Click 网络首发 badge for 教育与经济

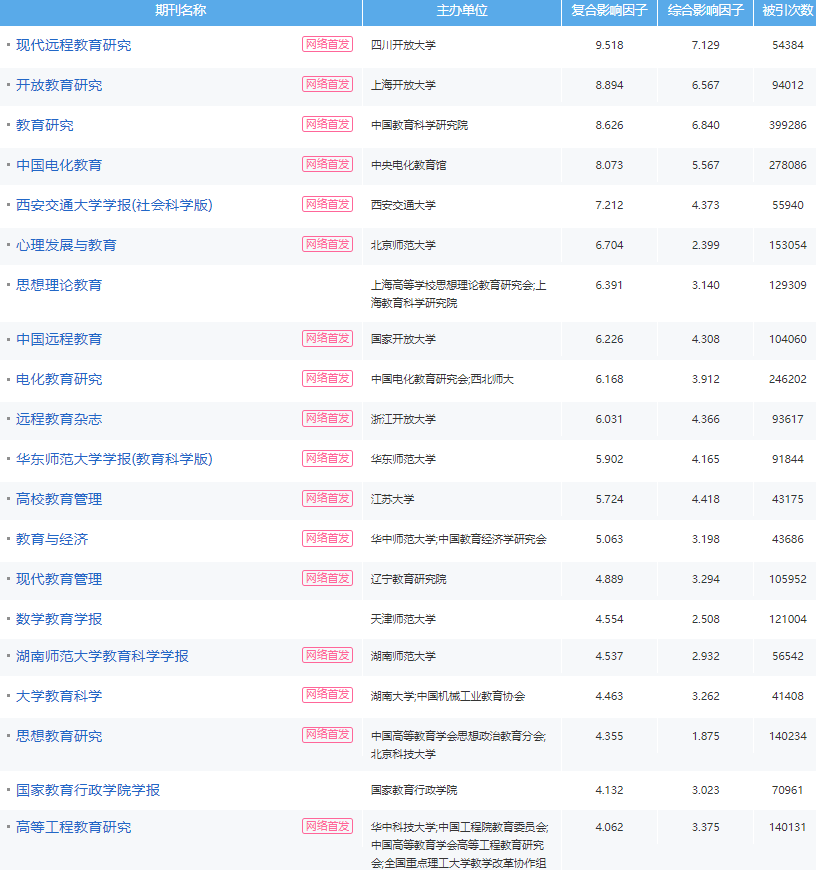[328, 538]
